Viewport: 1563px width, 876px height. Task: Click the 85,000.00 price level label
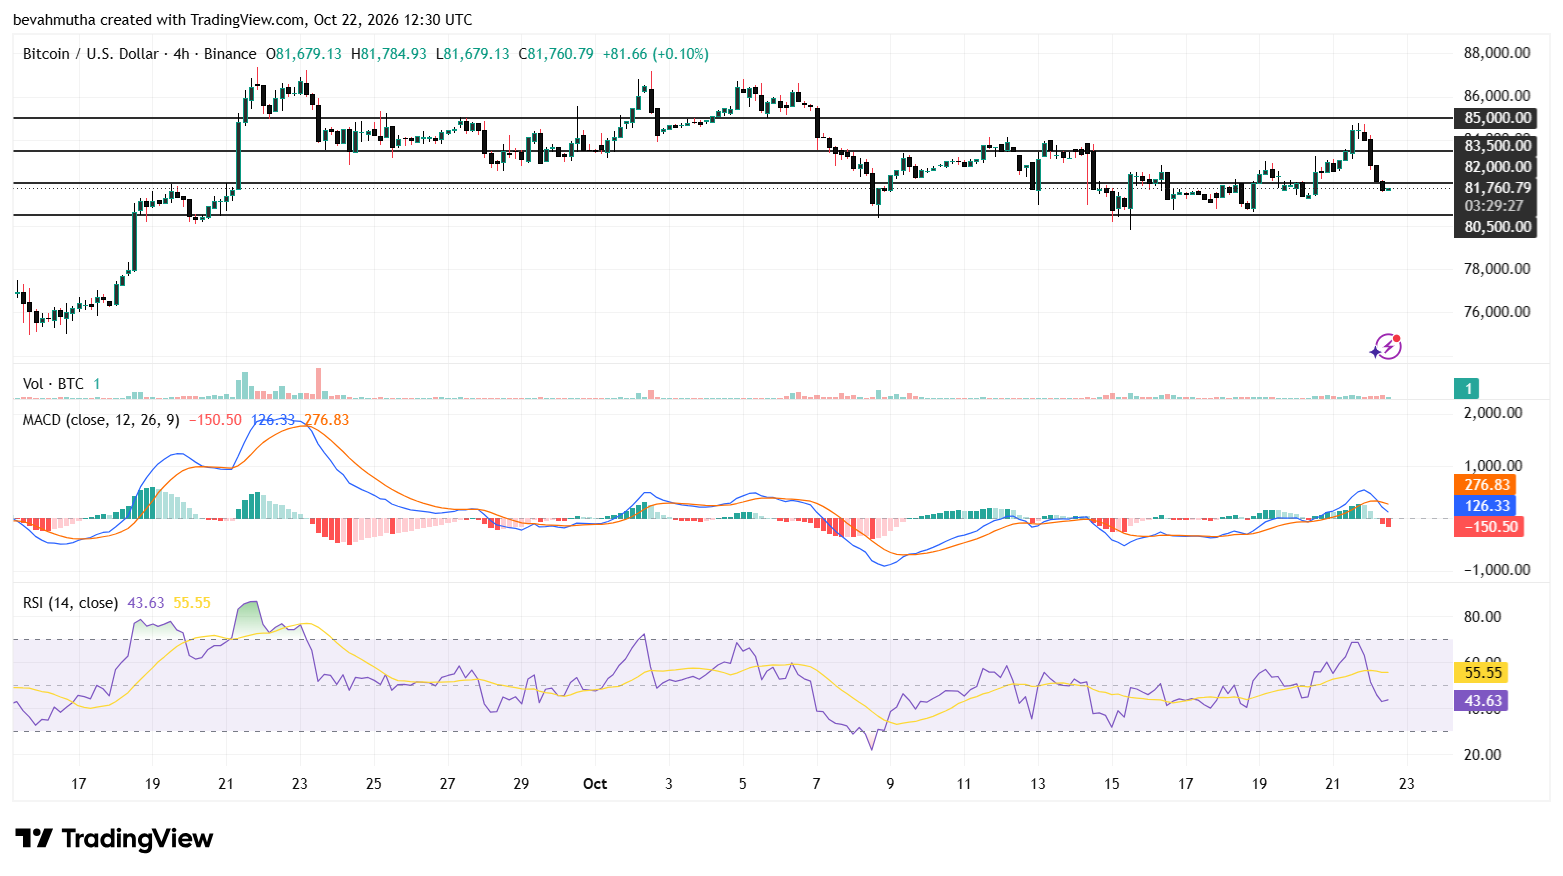[x=1496, y=118]
